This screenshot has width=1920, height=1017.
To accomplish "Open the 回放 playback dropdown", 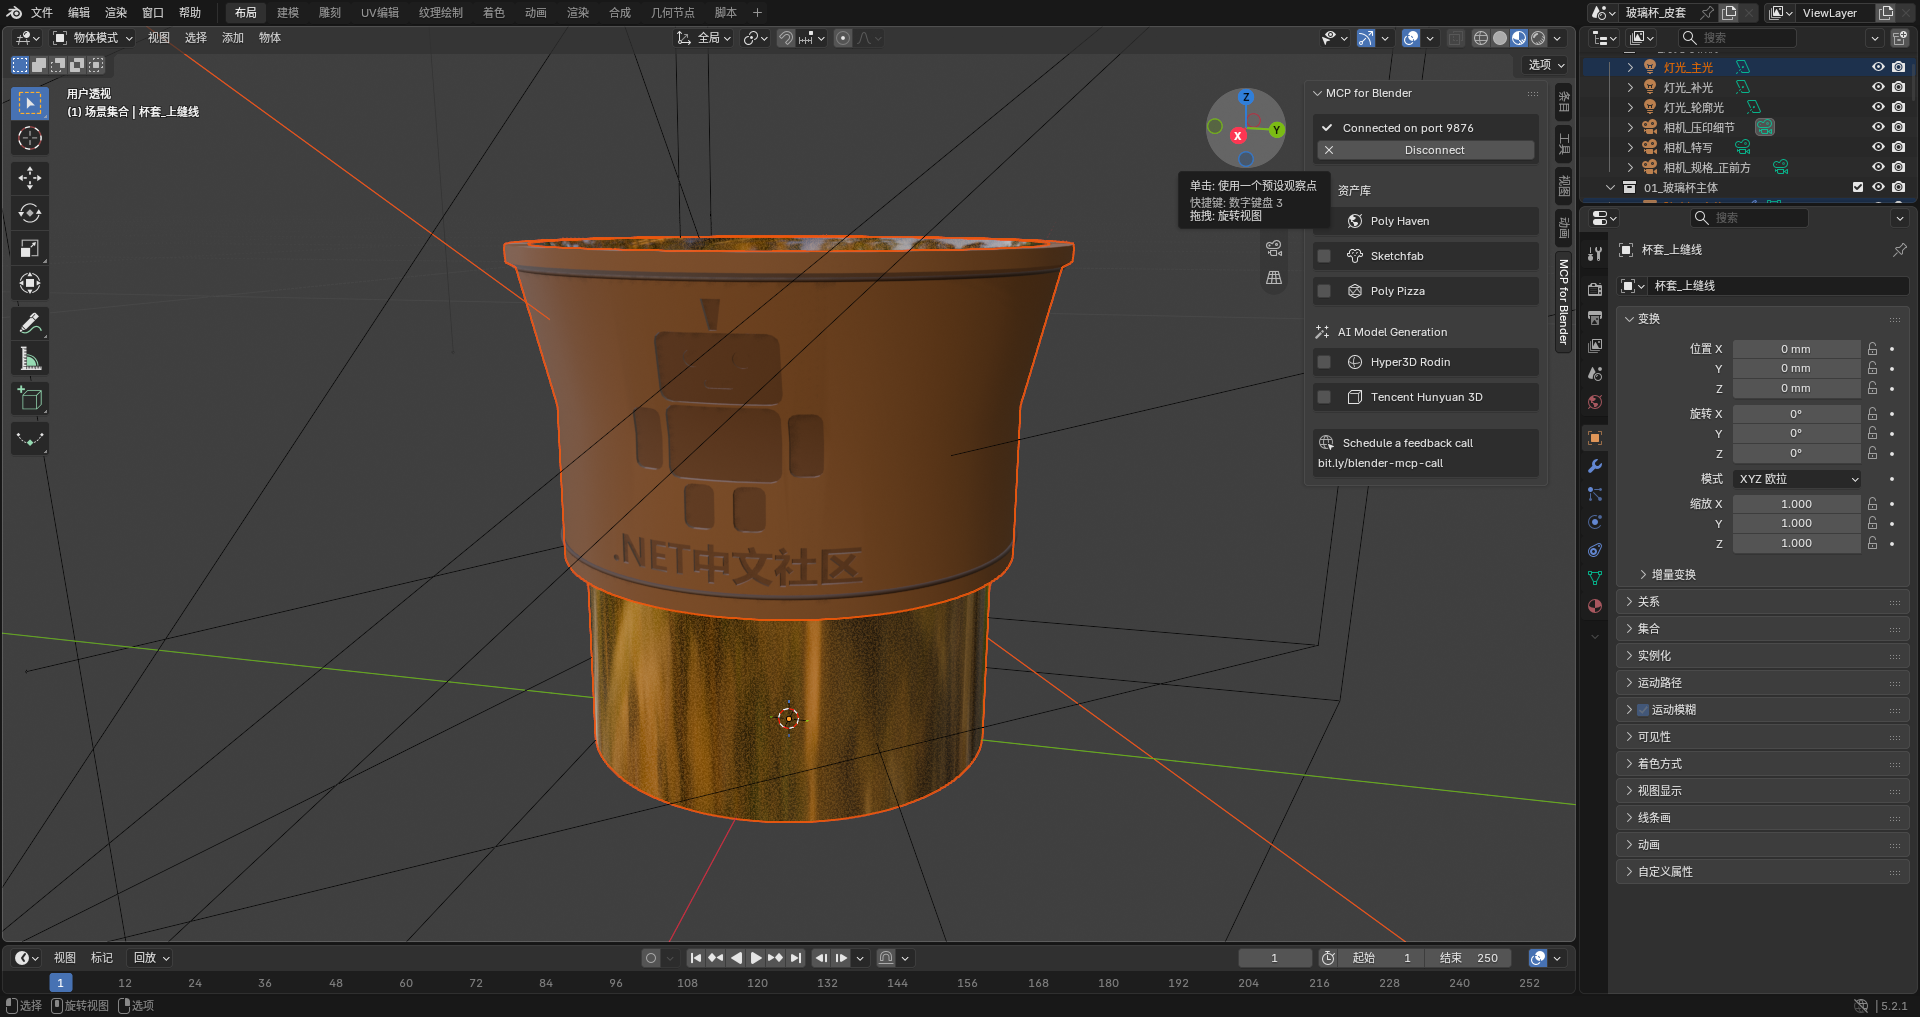I will pyautogui.click(x=152, y=958).
